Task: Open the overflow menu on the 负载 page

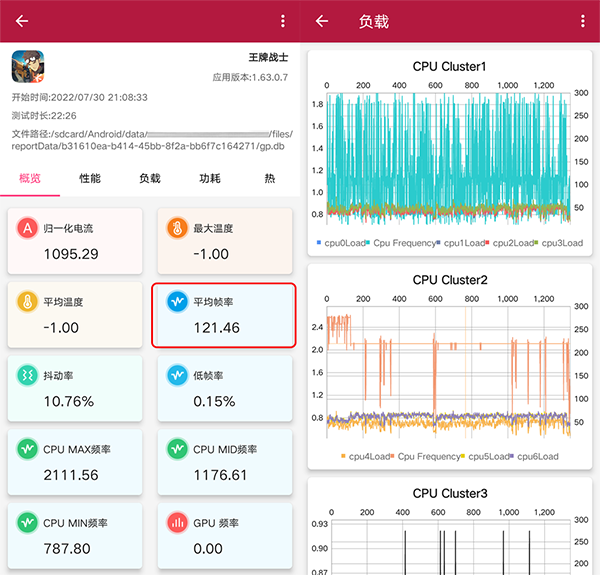Action: (x=583, y=21)
